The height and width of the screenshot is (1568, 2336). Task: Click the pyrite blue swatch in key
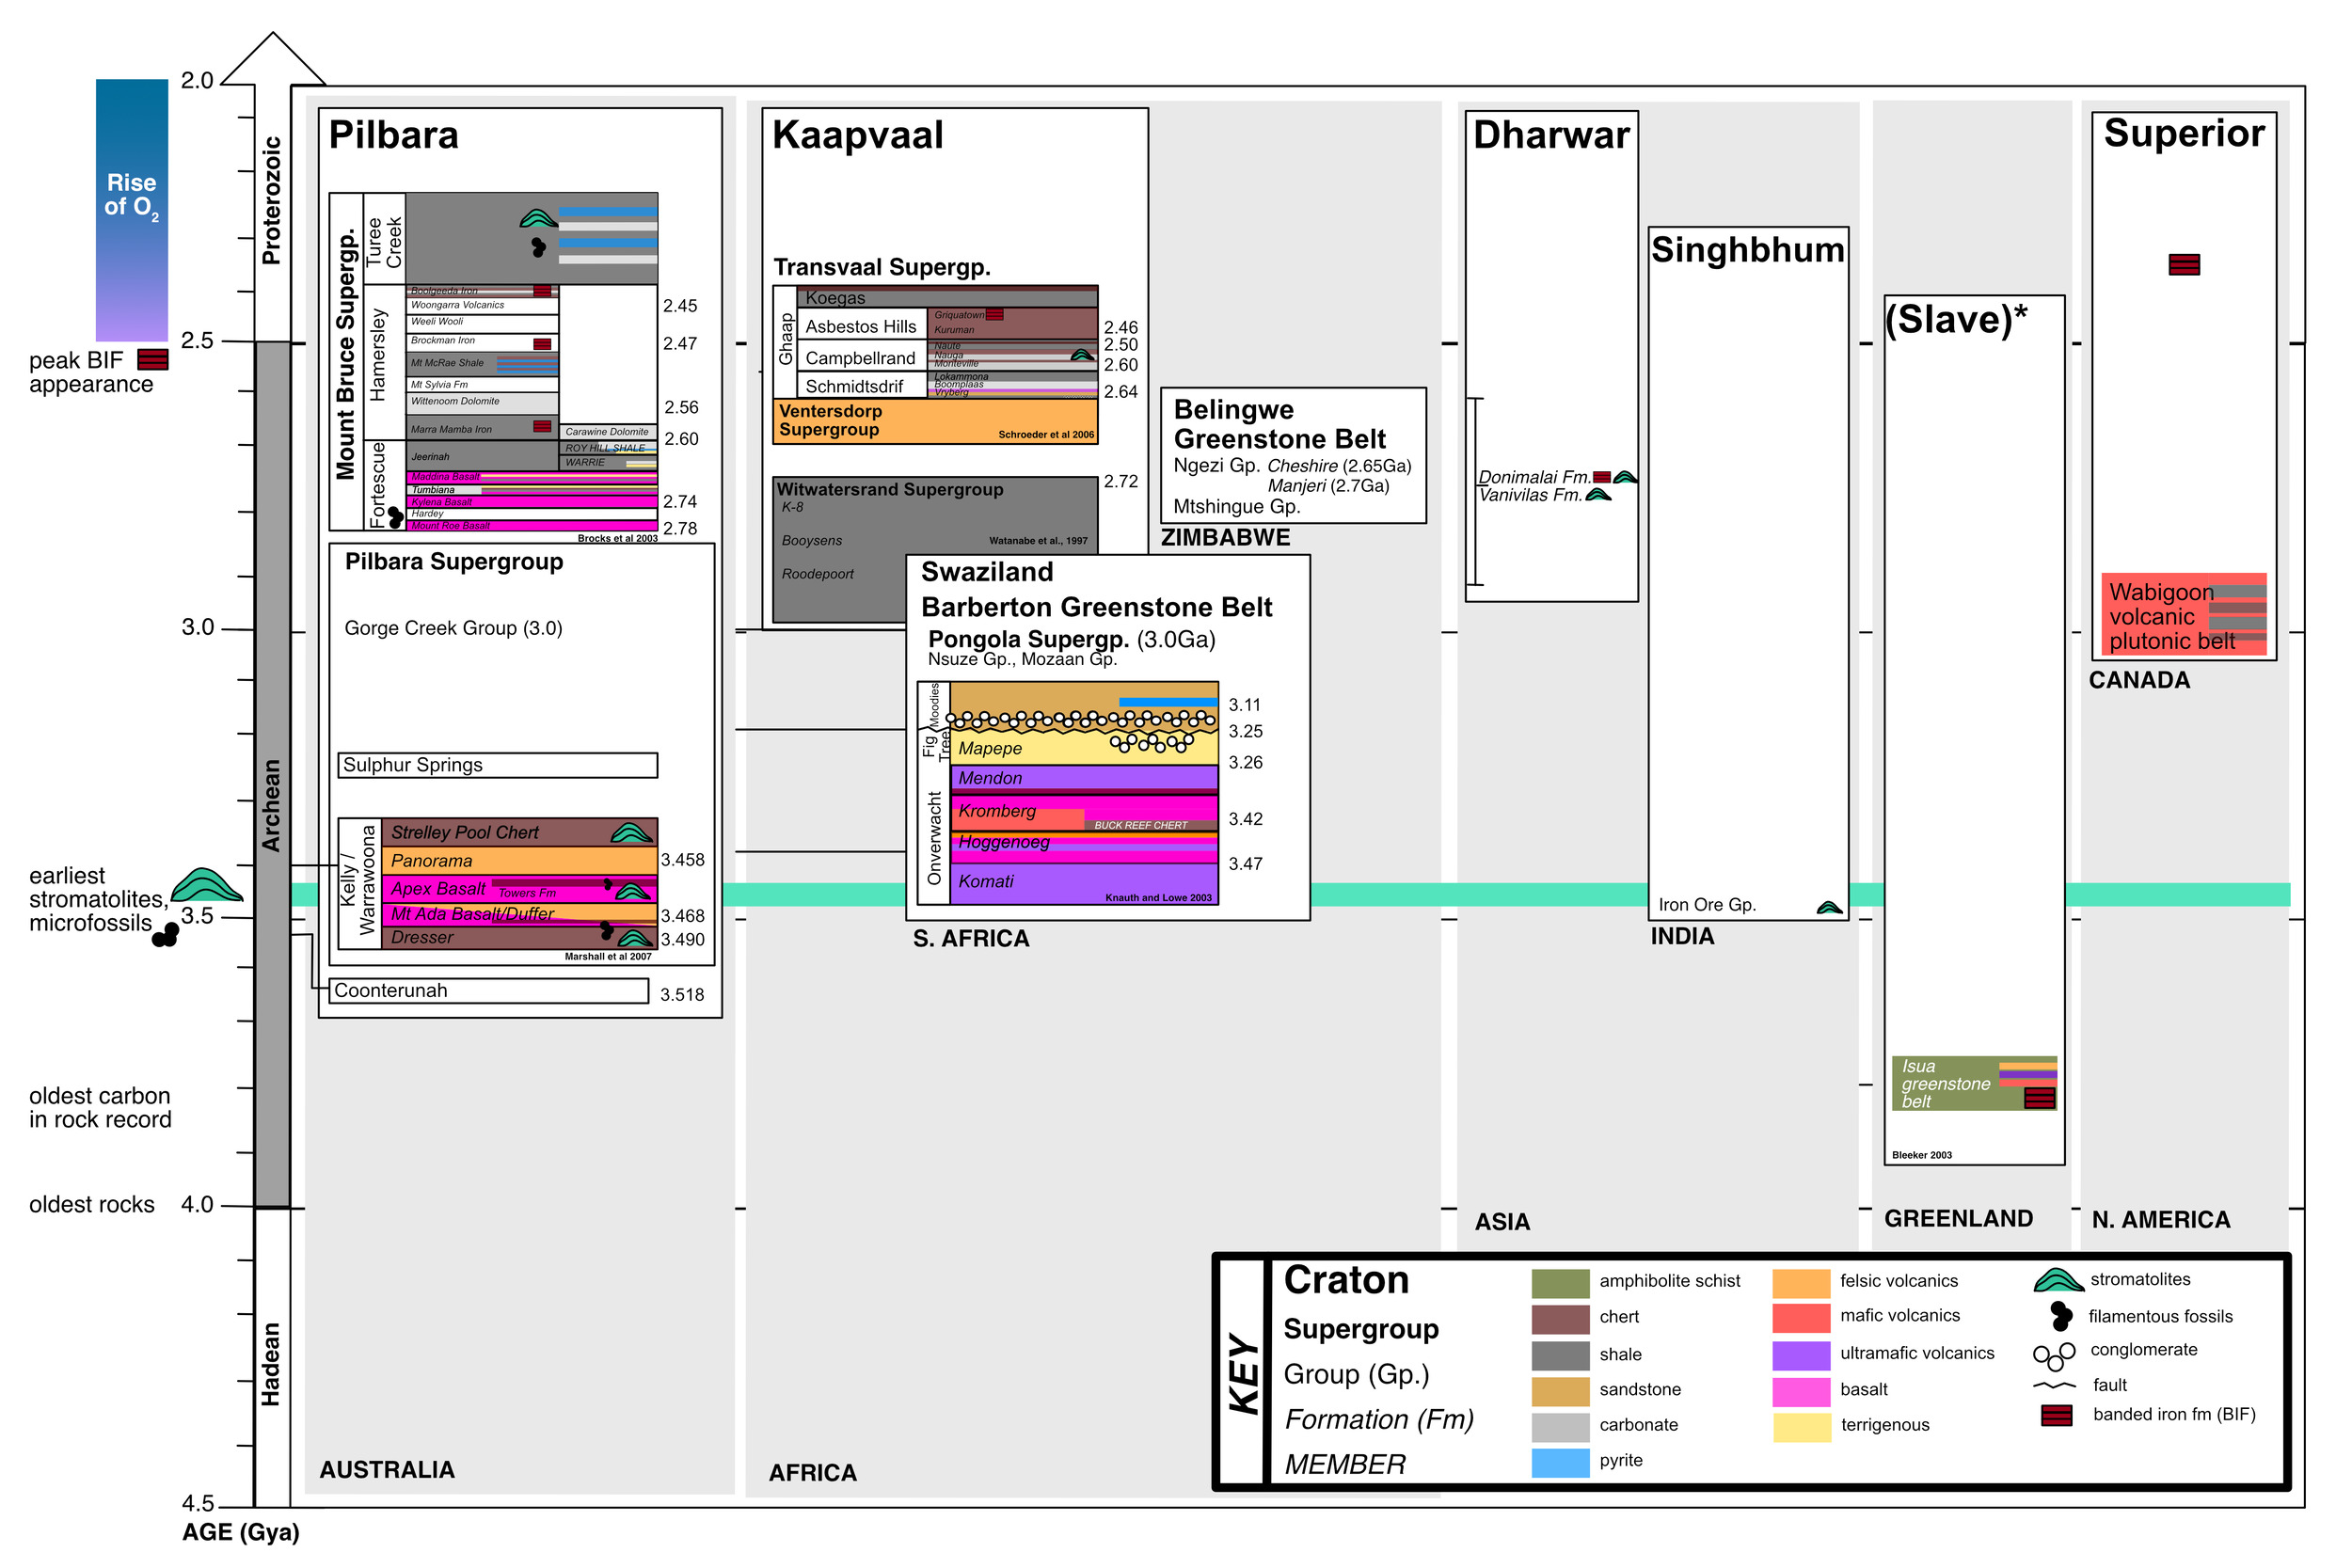click(1560, 1462)
